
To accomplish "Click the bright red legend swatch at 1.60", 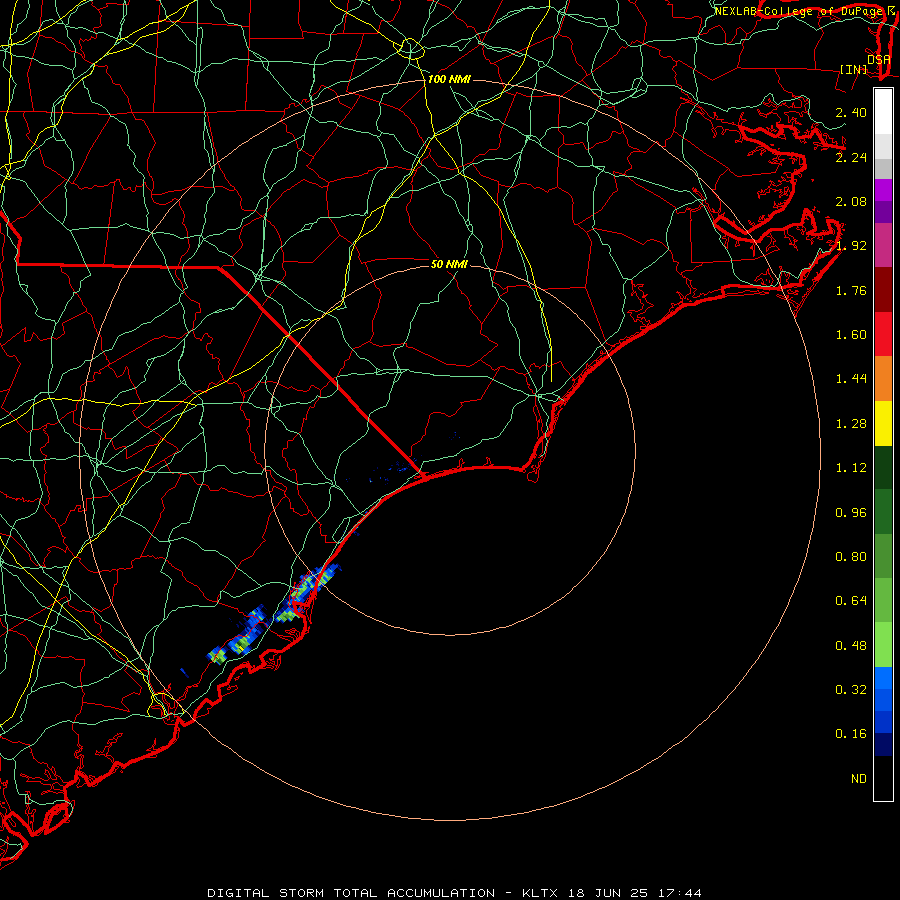I will (x=883, y=334).
